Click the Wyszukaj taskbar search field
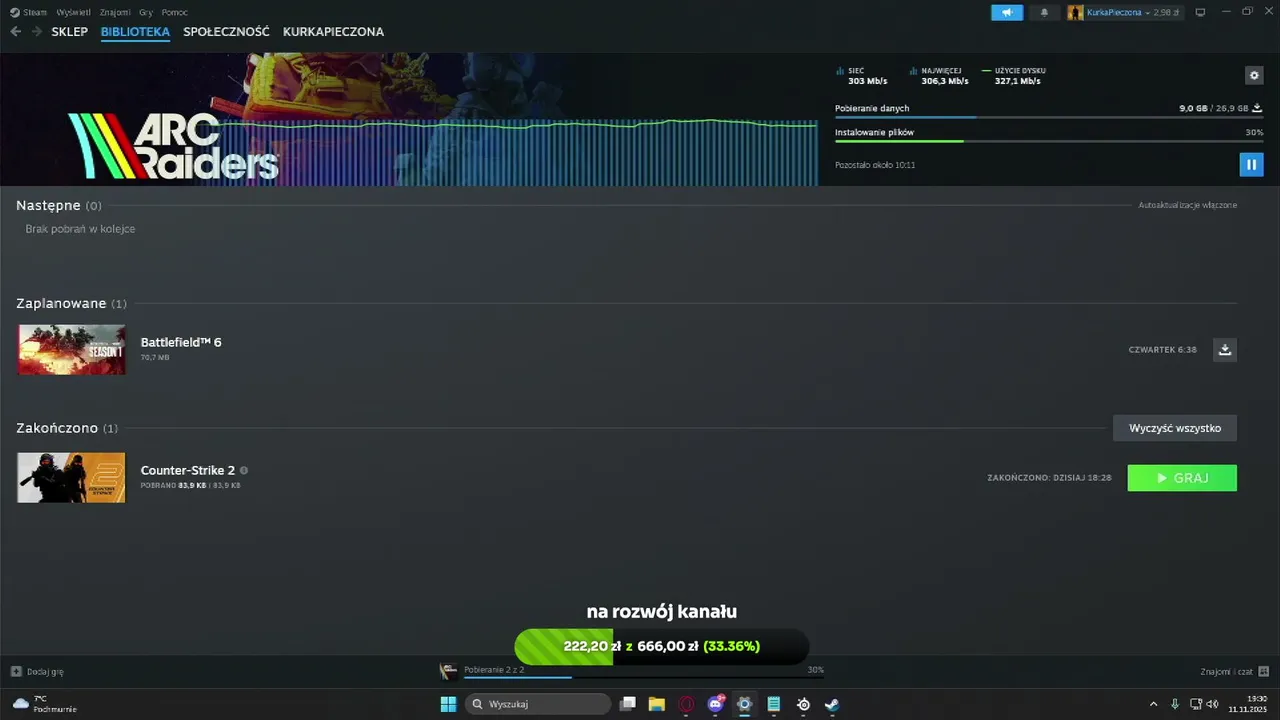The image size is (1280, 720). [x=539, y=704]
